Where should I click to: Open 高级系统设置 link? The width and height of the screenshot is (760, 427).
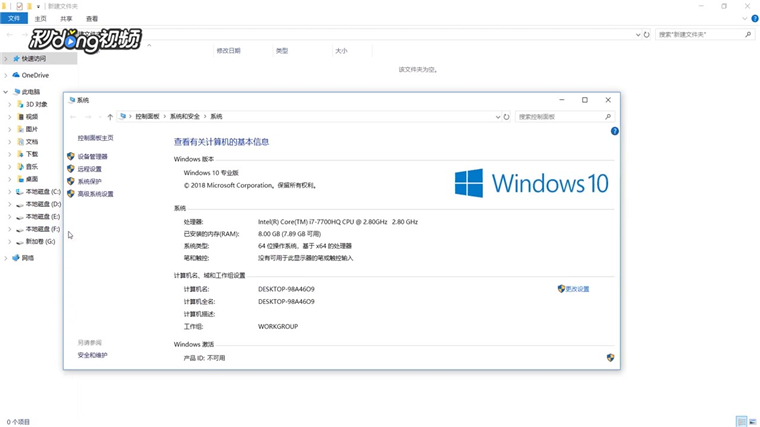tap(95, 194)
